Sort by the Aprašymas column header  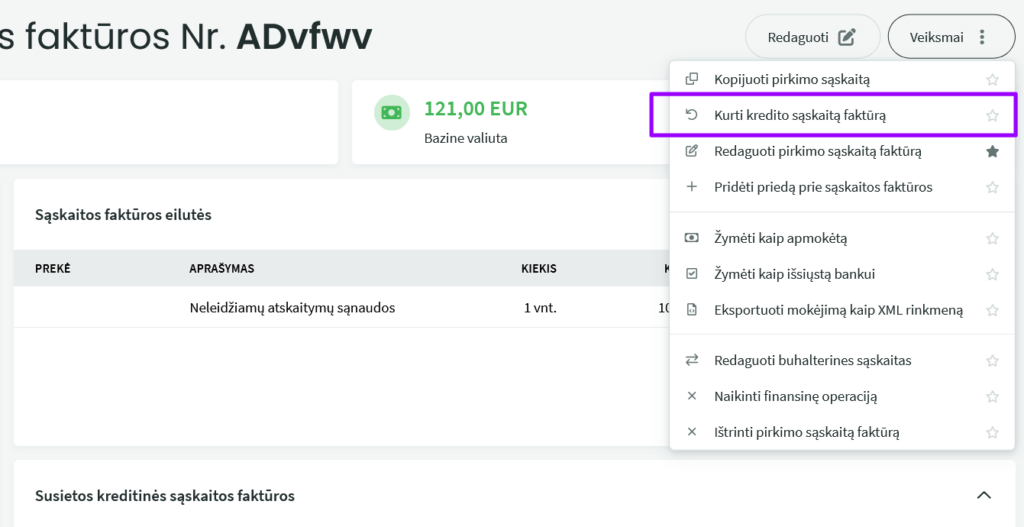(222, 268)
